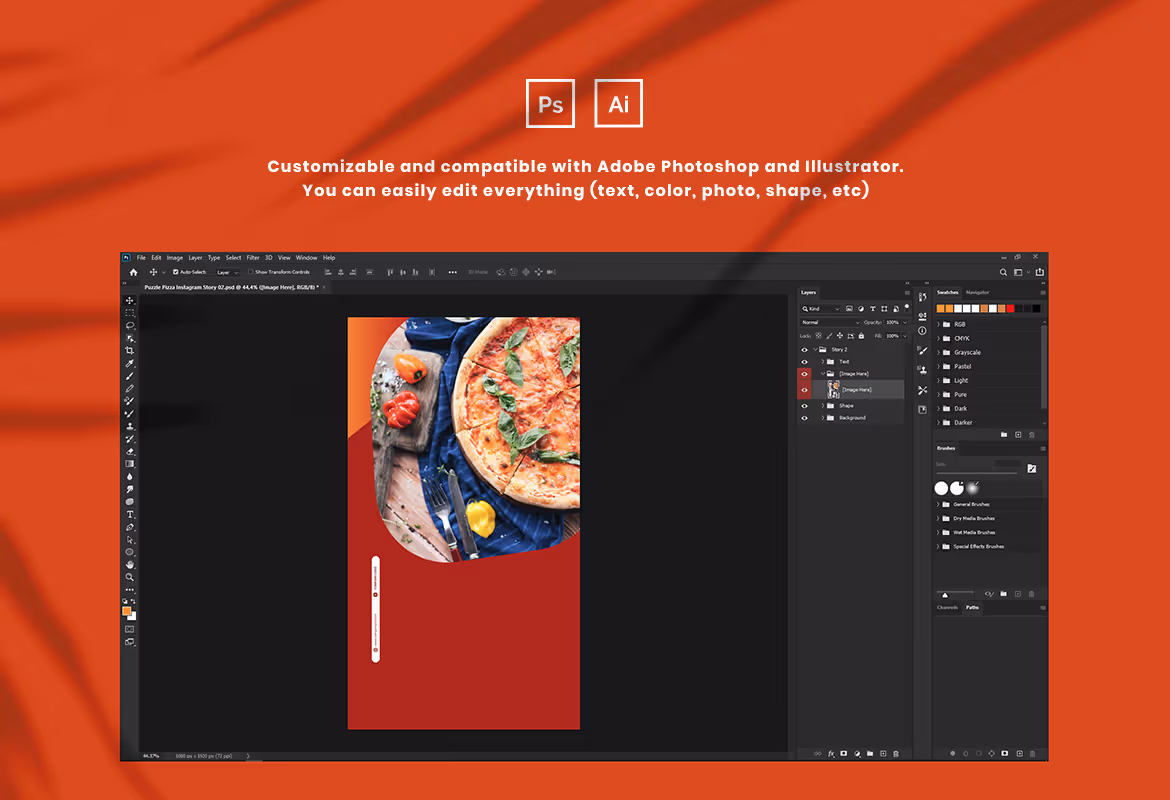
Task: Open the File menu
Action: coord(141,258)
